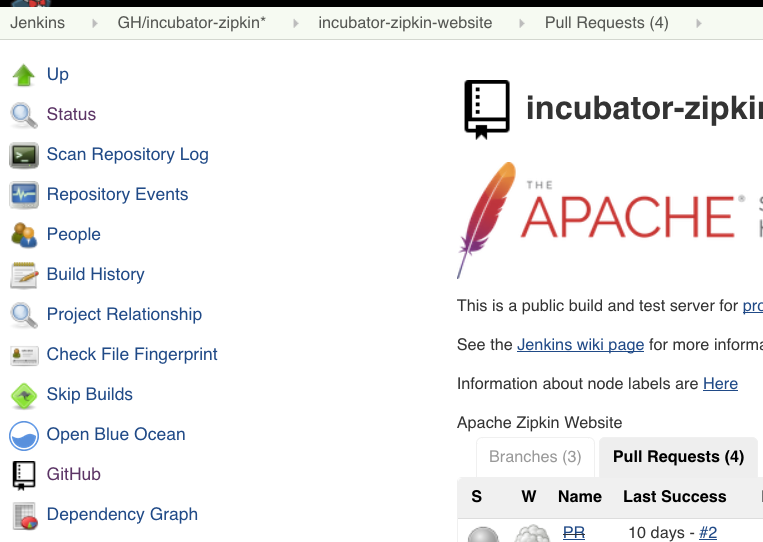
Task: Expand the arrow after GH/incubator-zipkin* breadcrumb
Action: point(295,23)
